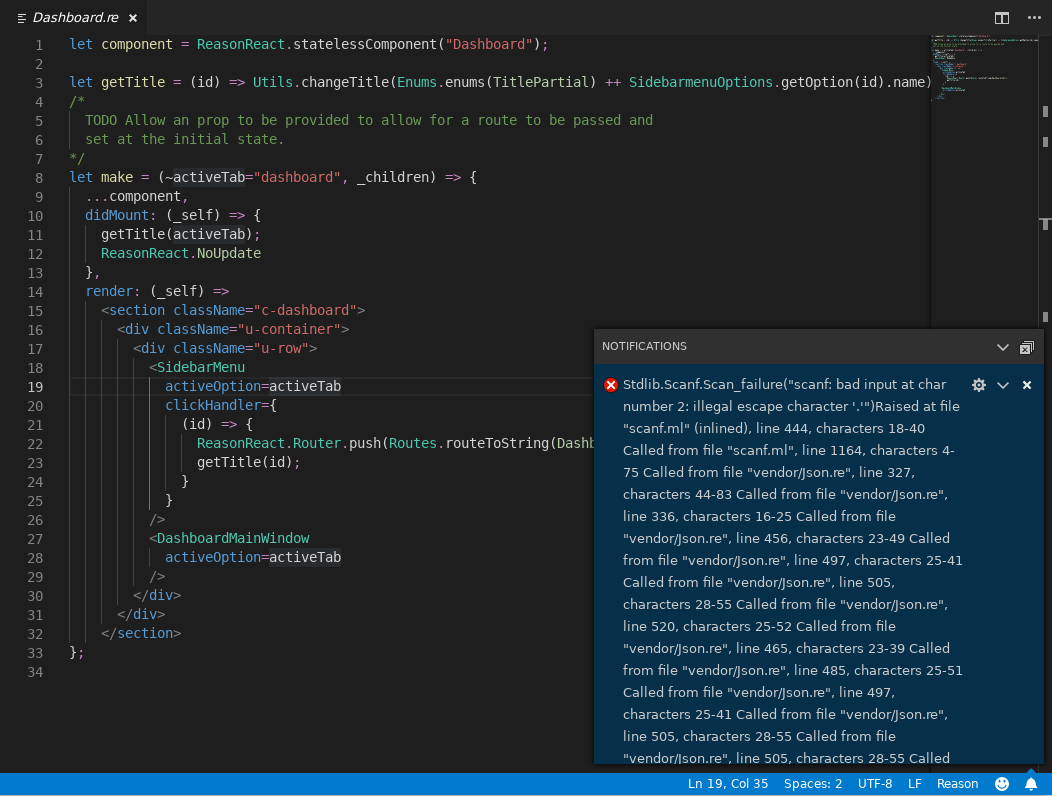
Task: Dismiss the Scan_failure notification
Action: [1027, 385]
